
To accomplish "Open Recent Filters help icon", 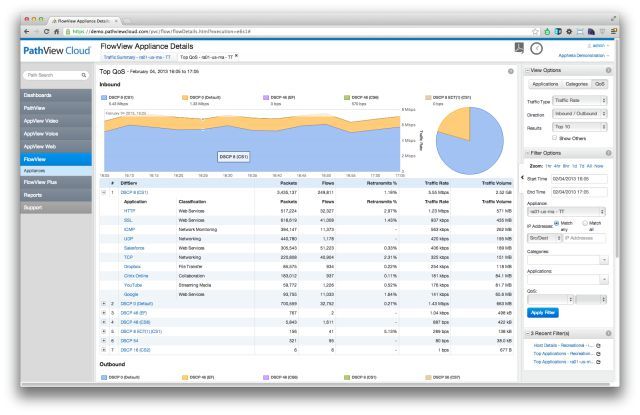I will pos(608,333).
